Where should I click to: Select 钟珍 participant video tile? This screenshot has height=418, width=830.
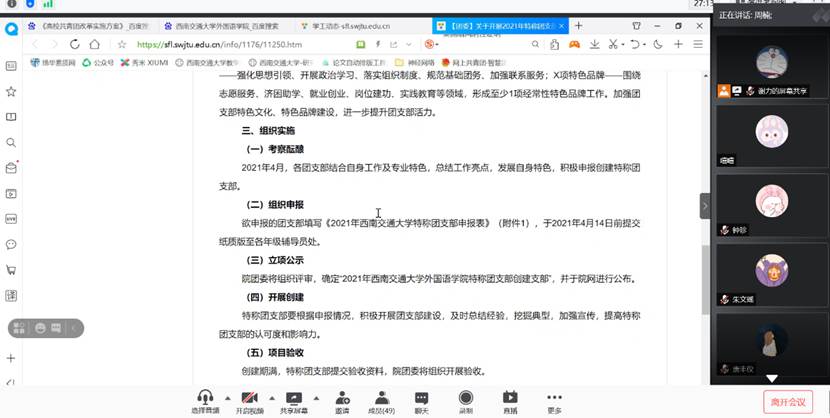point(772,205)
